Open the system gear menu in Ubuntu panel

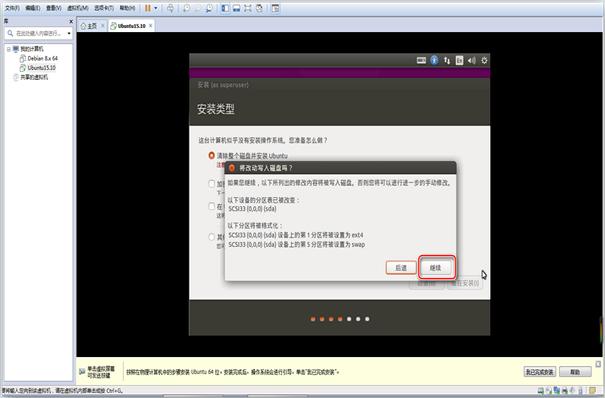pyautogui.click(x=484, y=60)
